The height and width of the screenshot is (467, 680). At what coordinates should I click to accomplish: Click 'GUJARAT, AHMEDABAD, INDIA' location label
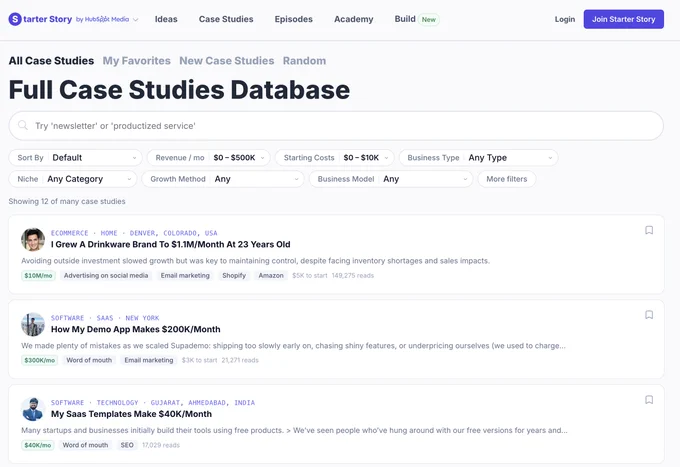pyautogui.click(x=203, y=403)
